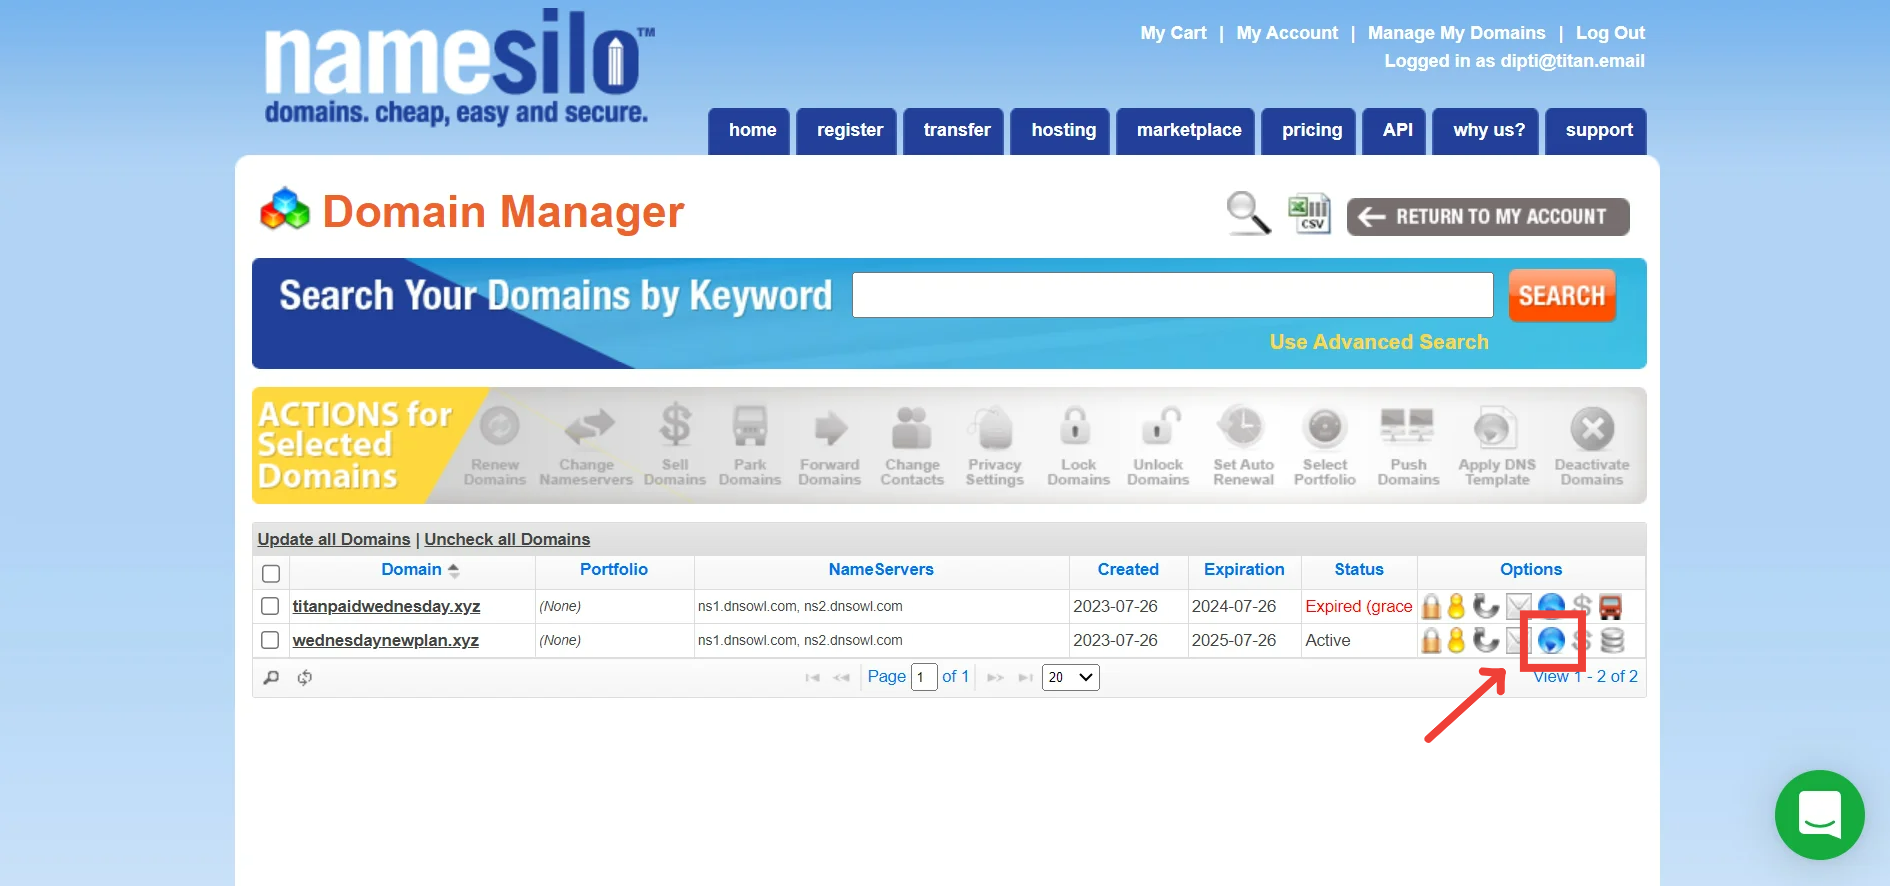Open the why us? navigation tab
1890x886 pixels.
click(1486, 131)
